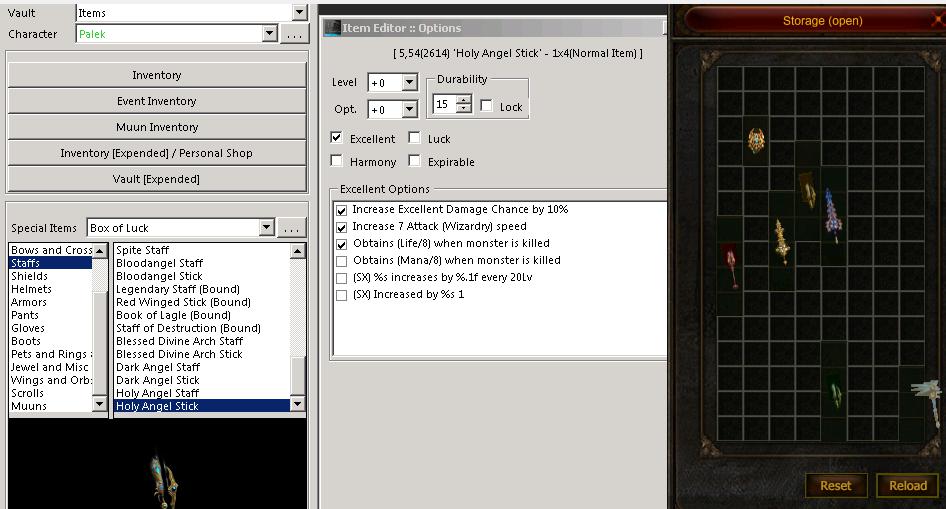Open the Special Items Box of Luck dropdown
The height and width of the screenshot is (509, 946).
pos(267,227)
